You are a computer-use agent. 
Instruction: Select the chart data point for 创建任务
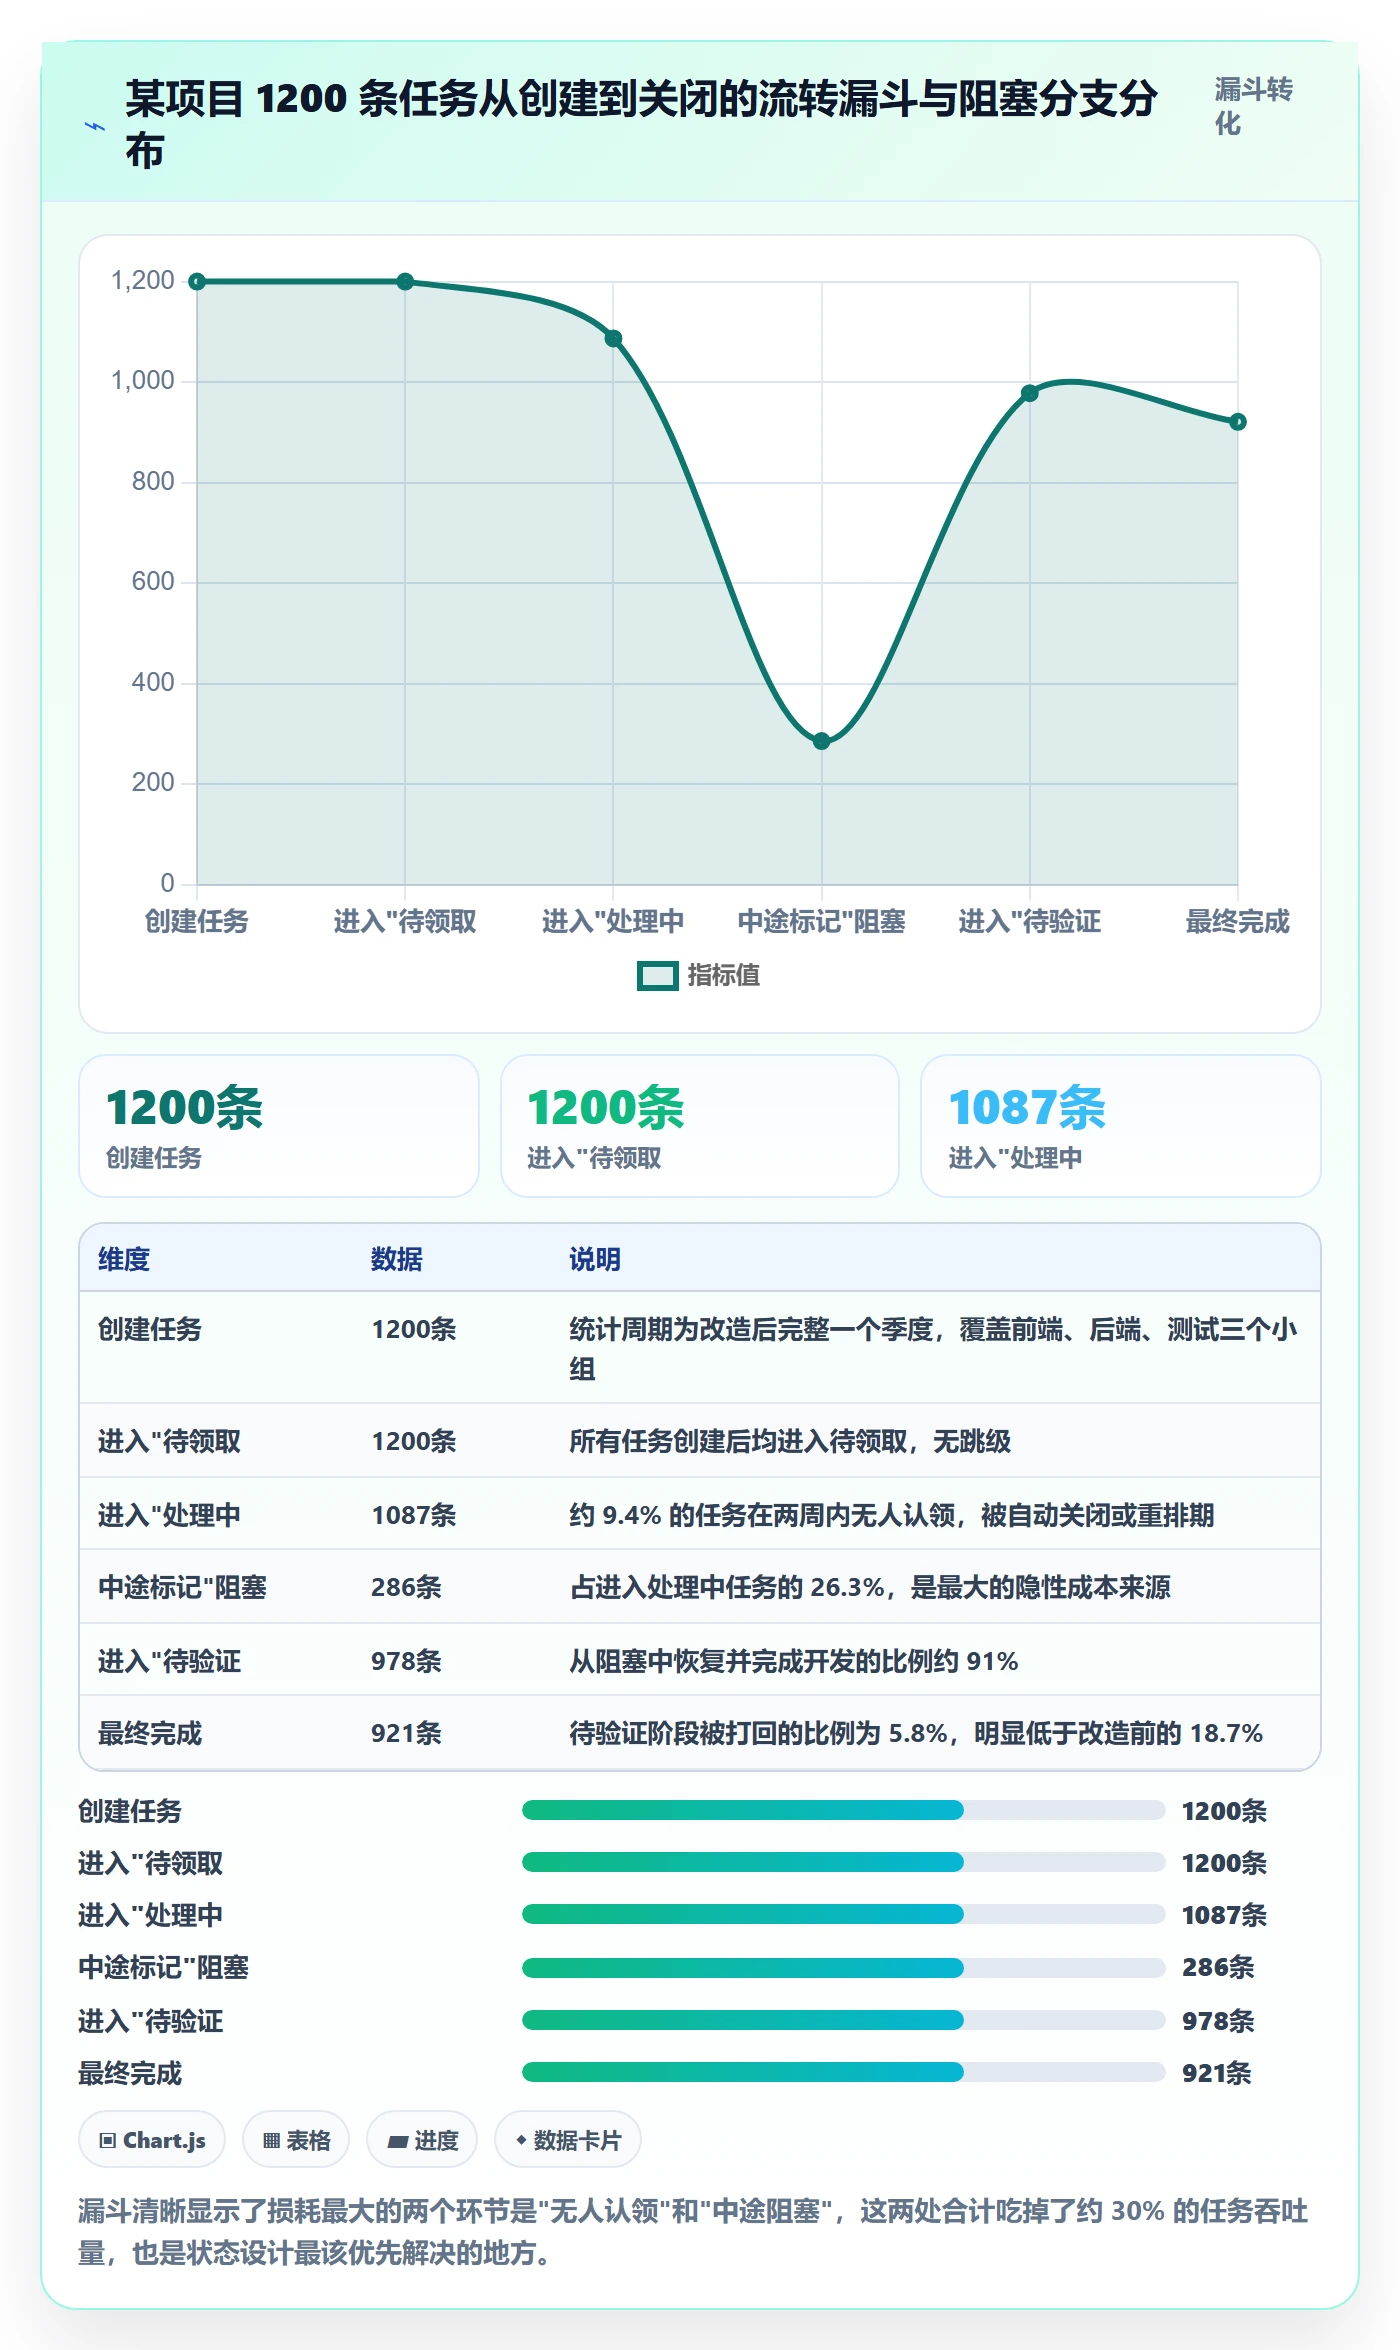pos(197,282)
